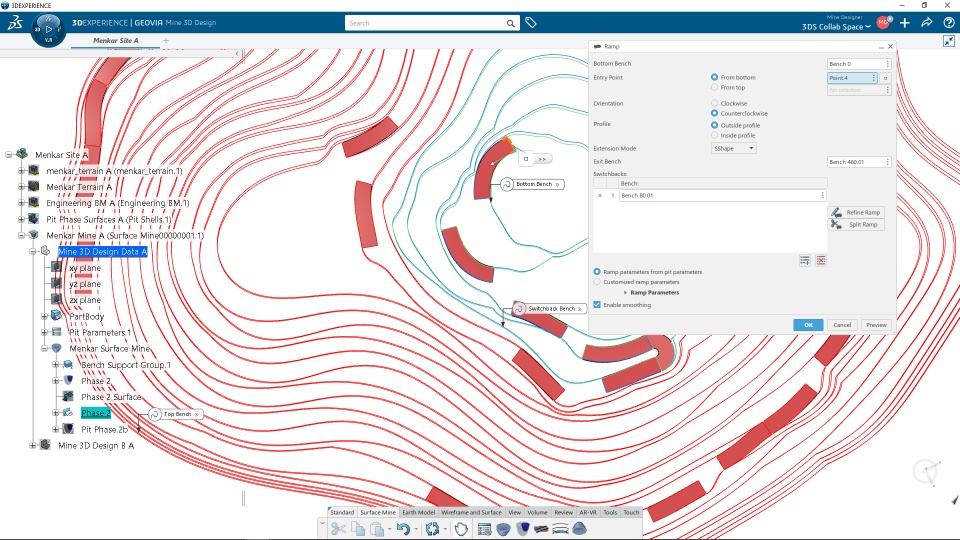Click the Refine Ramp button
The image size is (960, 540).
[x=856, y=212]
